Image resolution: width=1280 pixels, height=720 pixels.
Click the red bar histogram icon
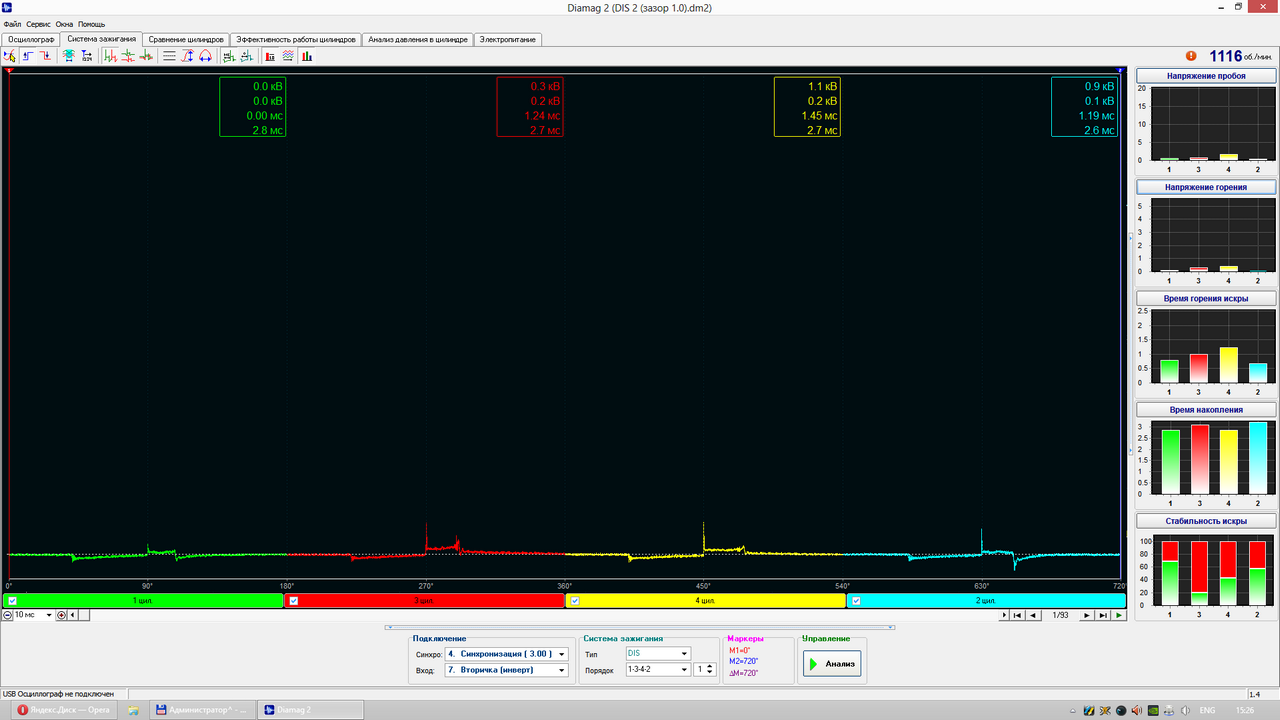(270, 56)
